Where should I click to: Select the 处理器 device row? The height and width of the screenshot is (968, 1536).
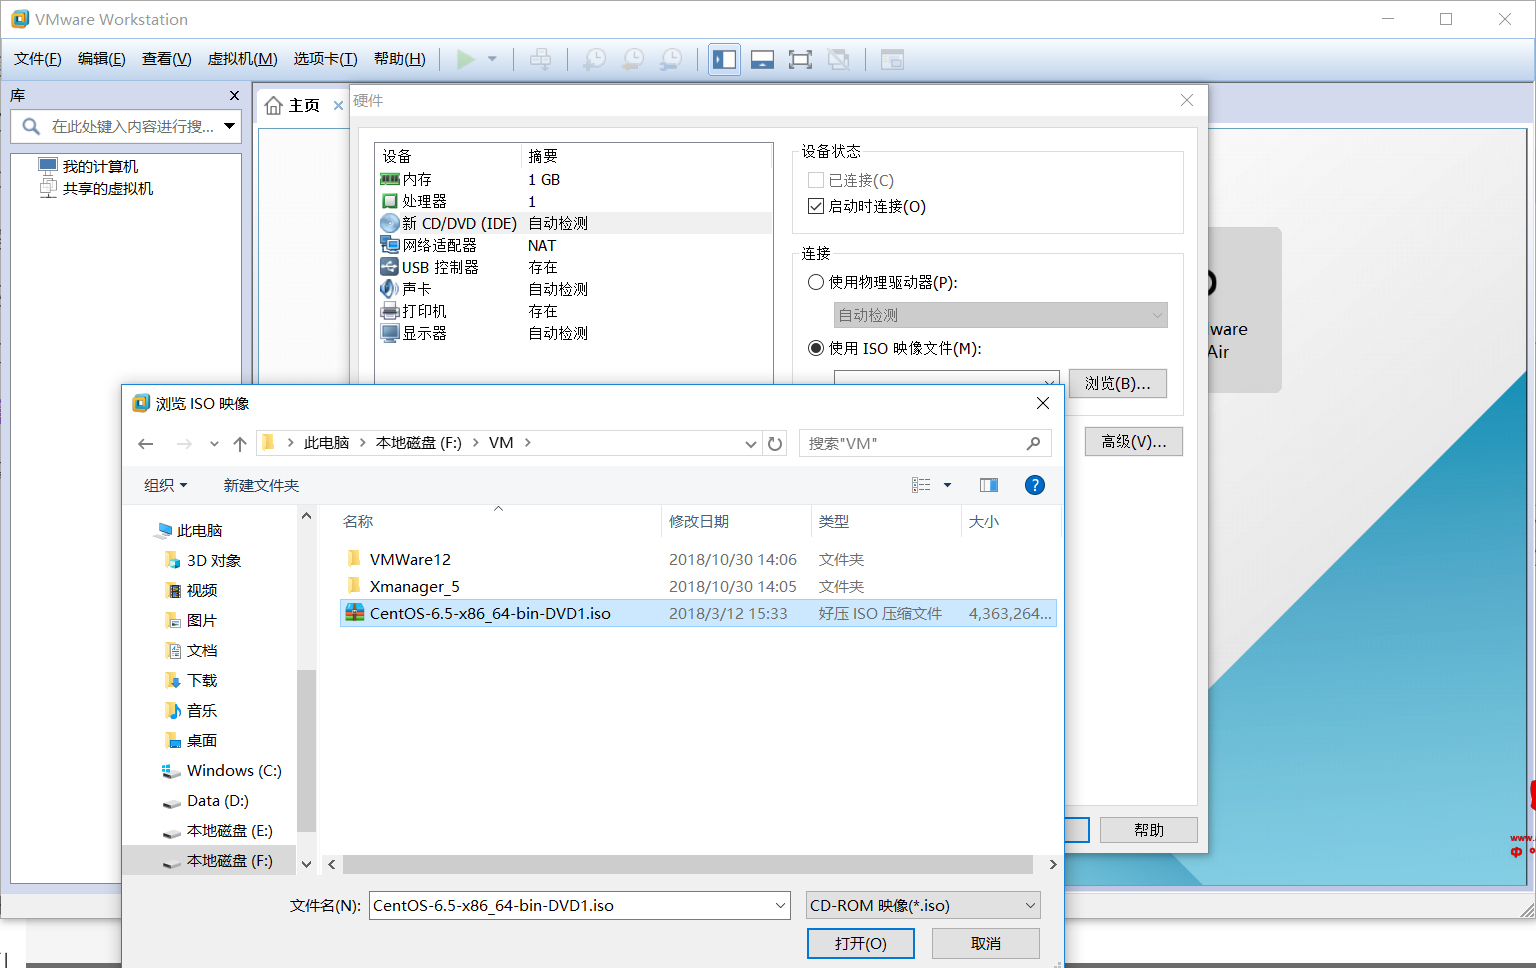tap(574, 201)
